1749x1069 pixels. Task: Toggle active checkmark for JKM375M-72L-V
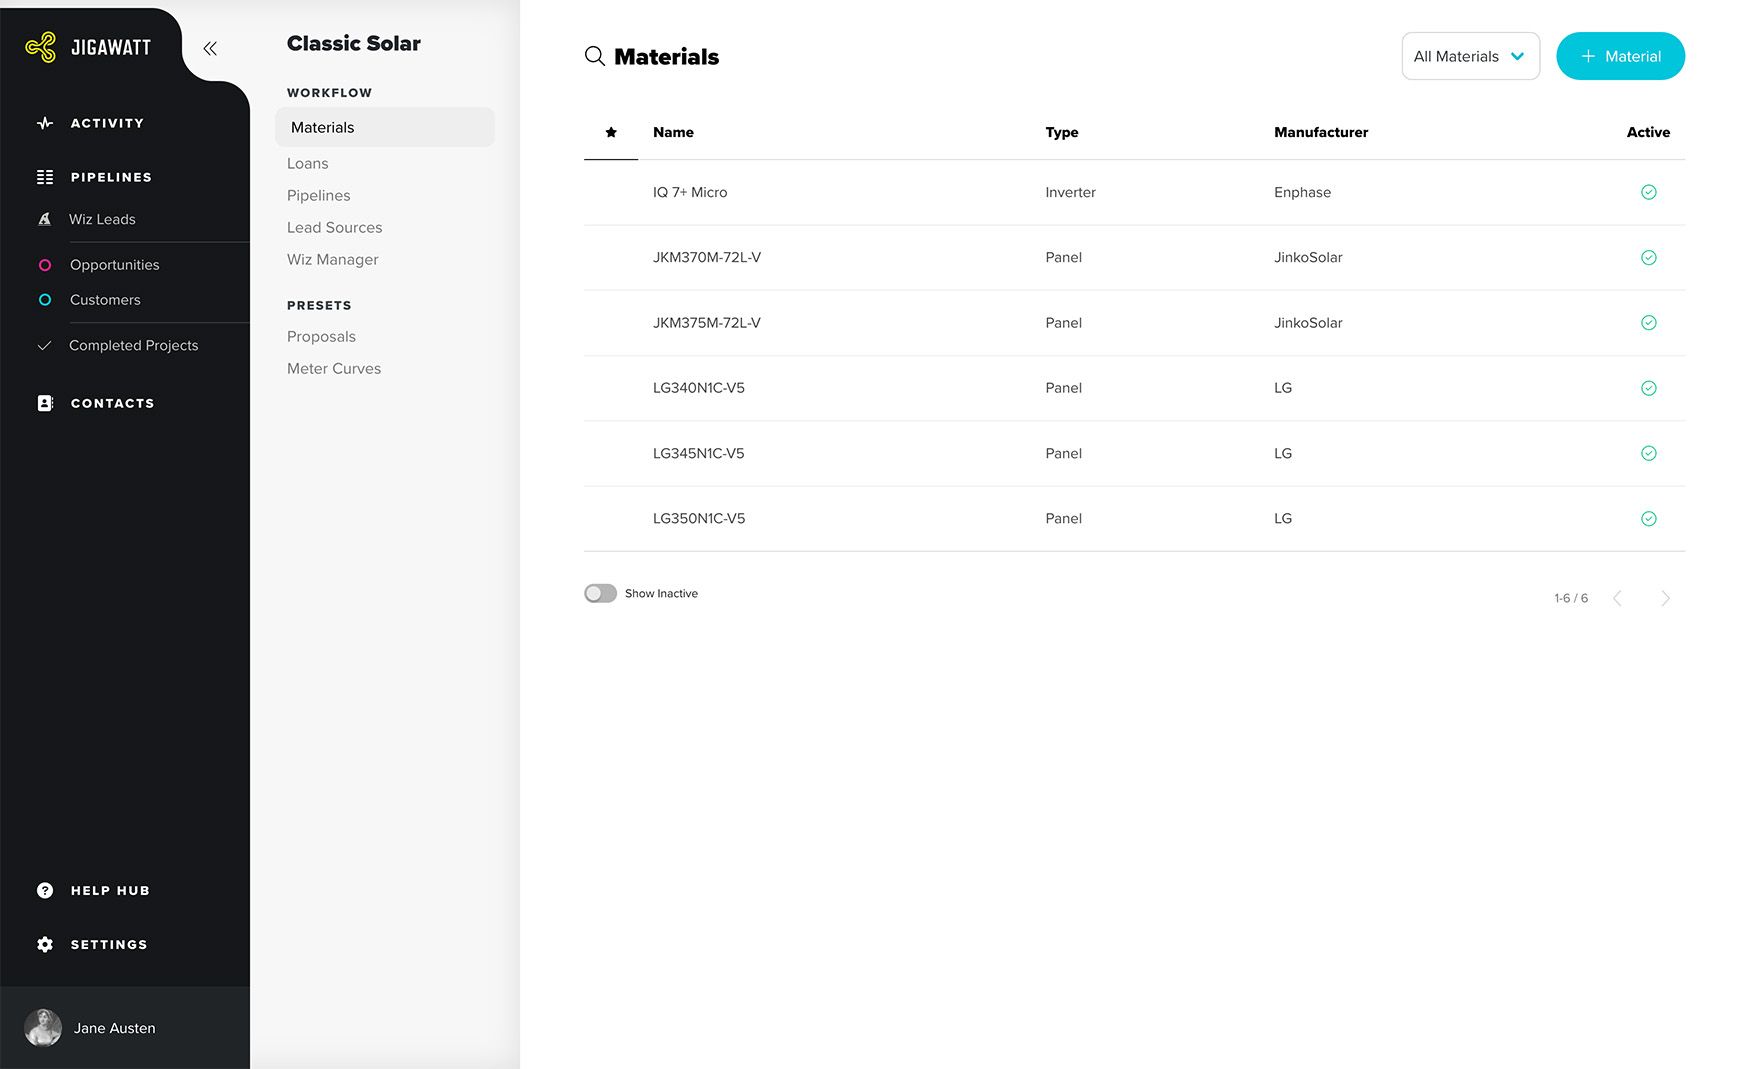click(1649, 323)
